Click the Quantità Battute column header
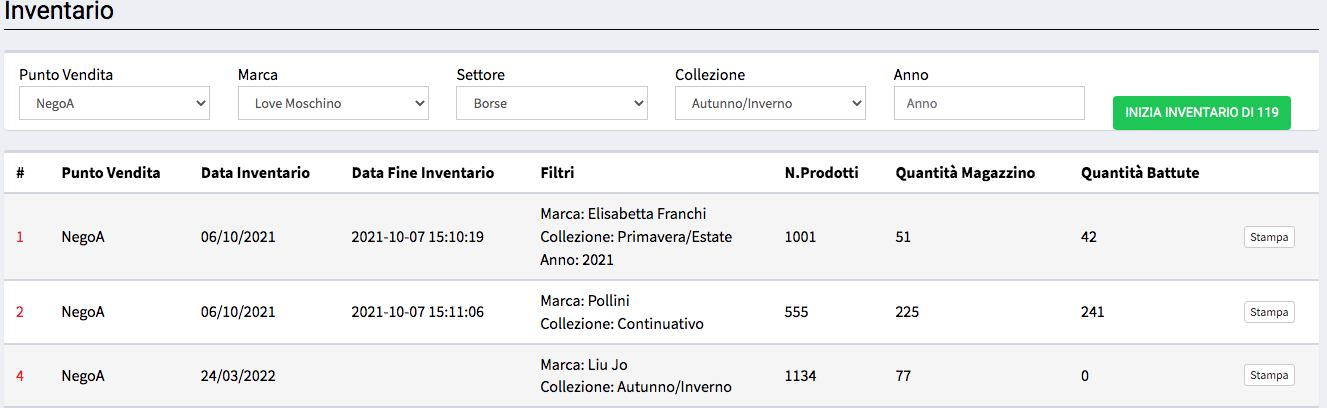Viewport: 1327px width, 408px height. tap(1140, 173)
